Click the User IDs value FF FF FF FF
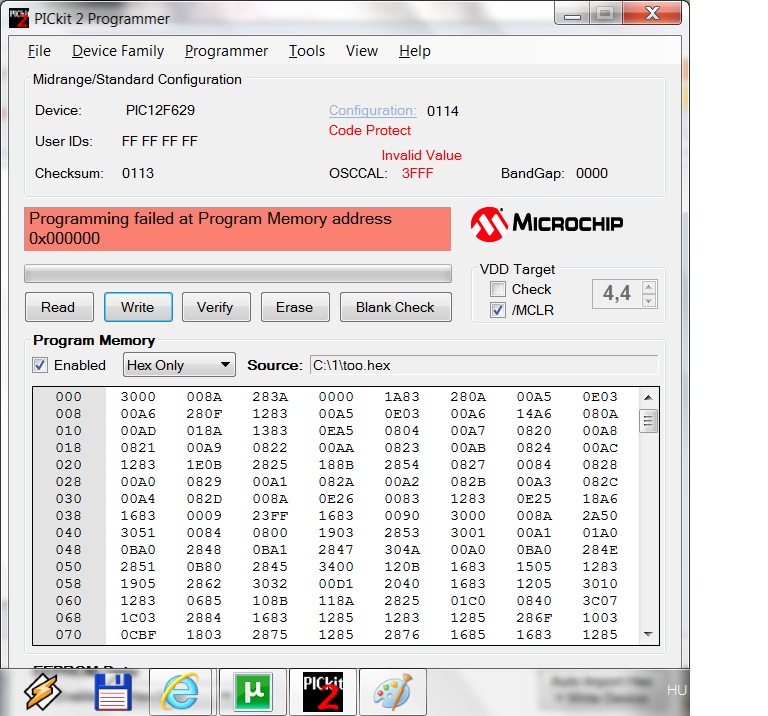 (x=160, y=142)
